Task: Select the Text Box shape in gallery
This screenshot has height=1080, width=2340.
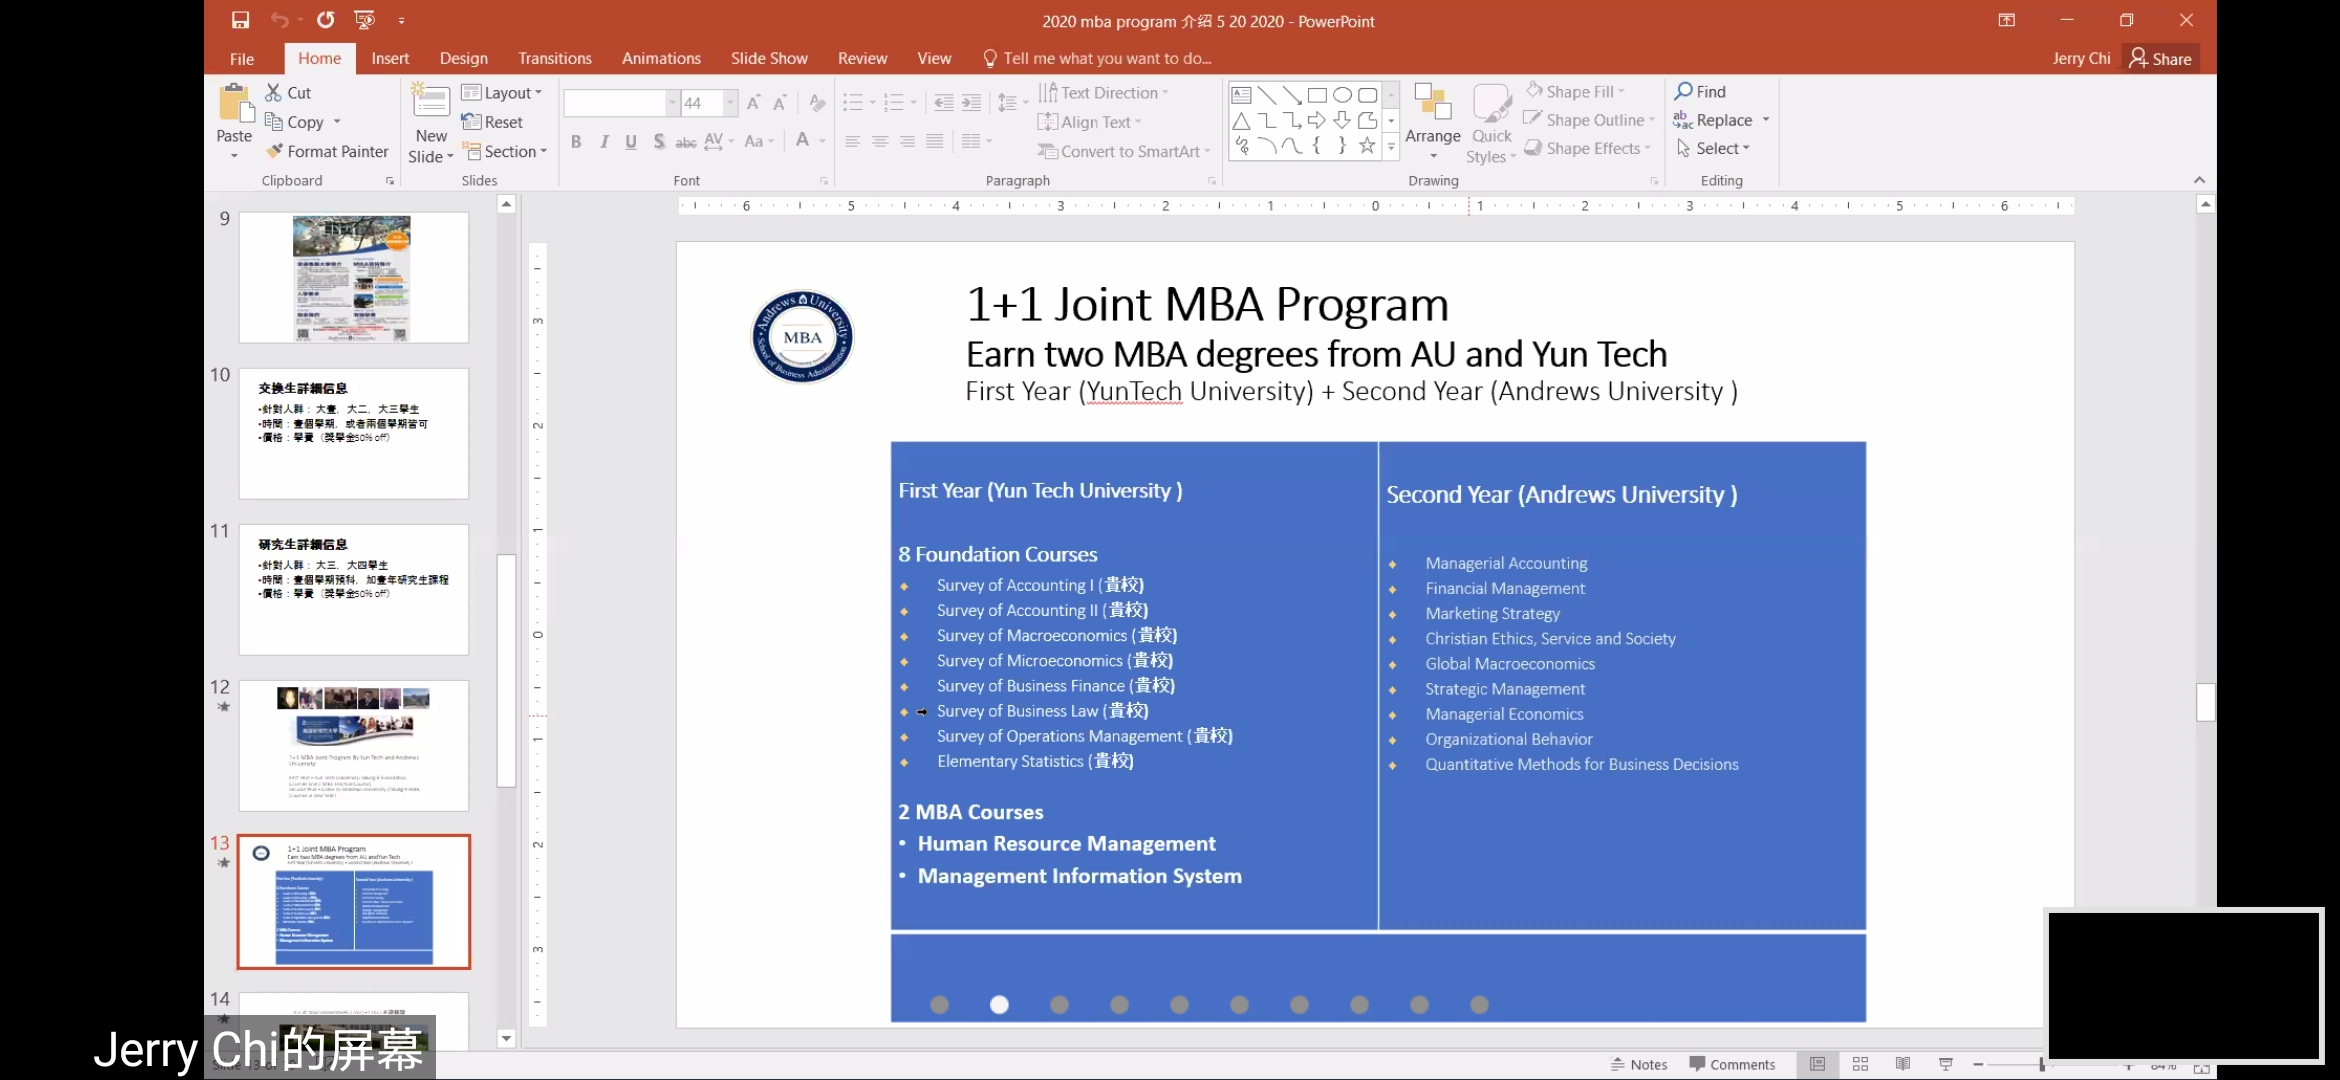Action: pos(1241,95)
